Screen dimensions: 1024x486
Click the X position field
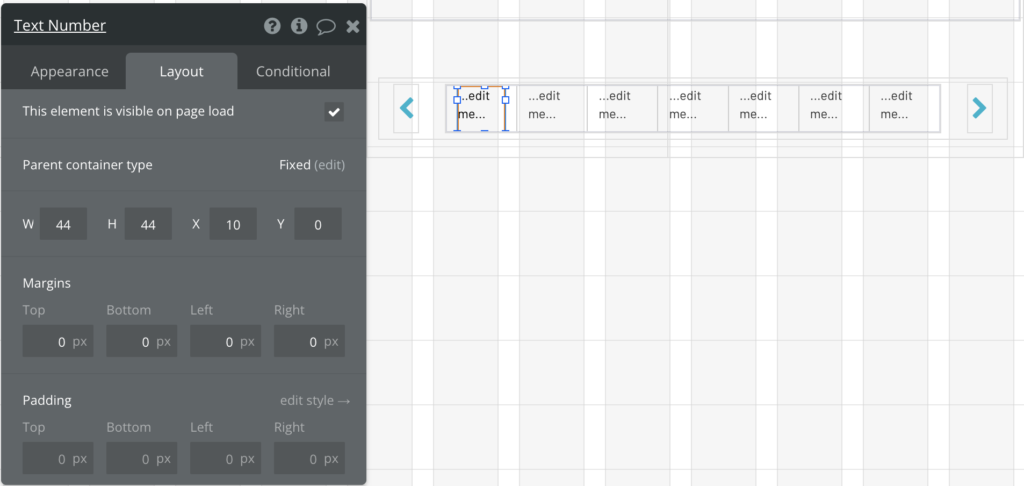pyautogui.click(x=233, y=224)
